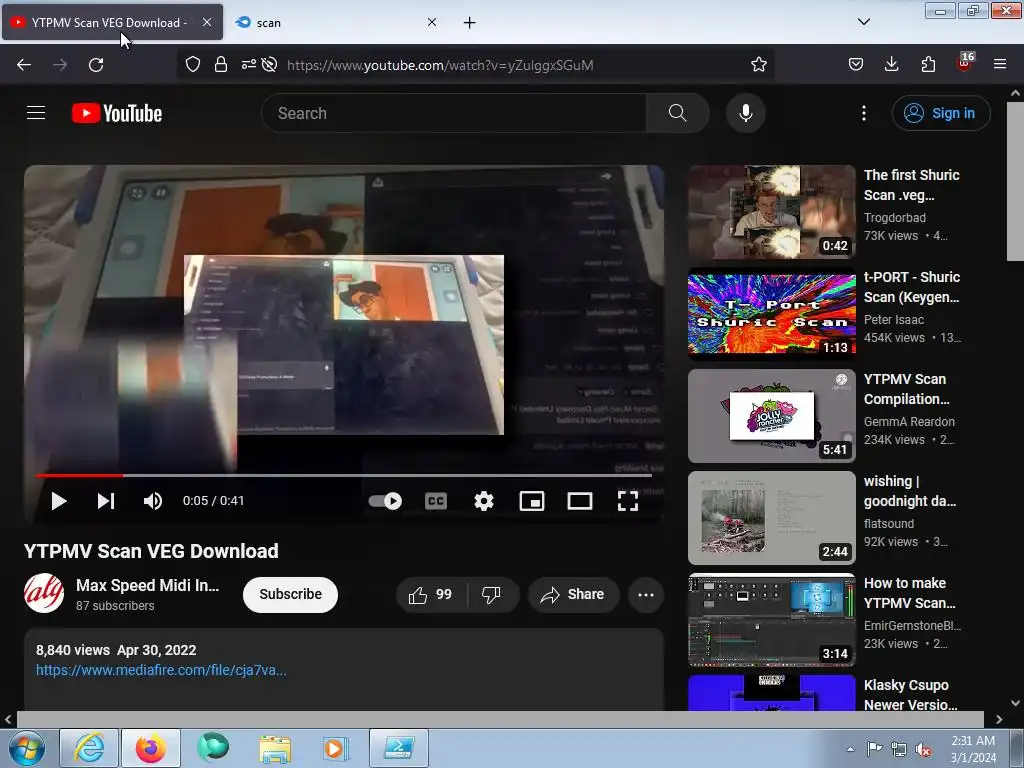Image resolution: width=1024 pixels, height=768 pixels.
Task: Focus the YouTube search field
Action: (x=454, y=113)
